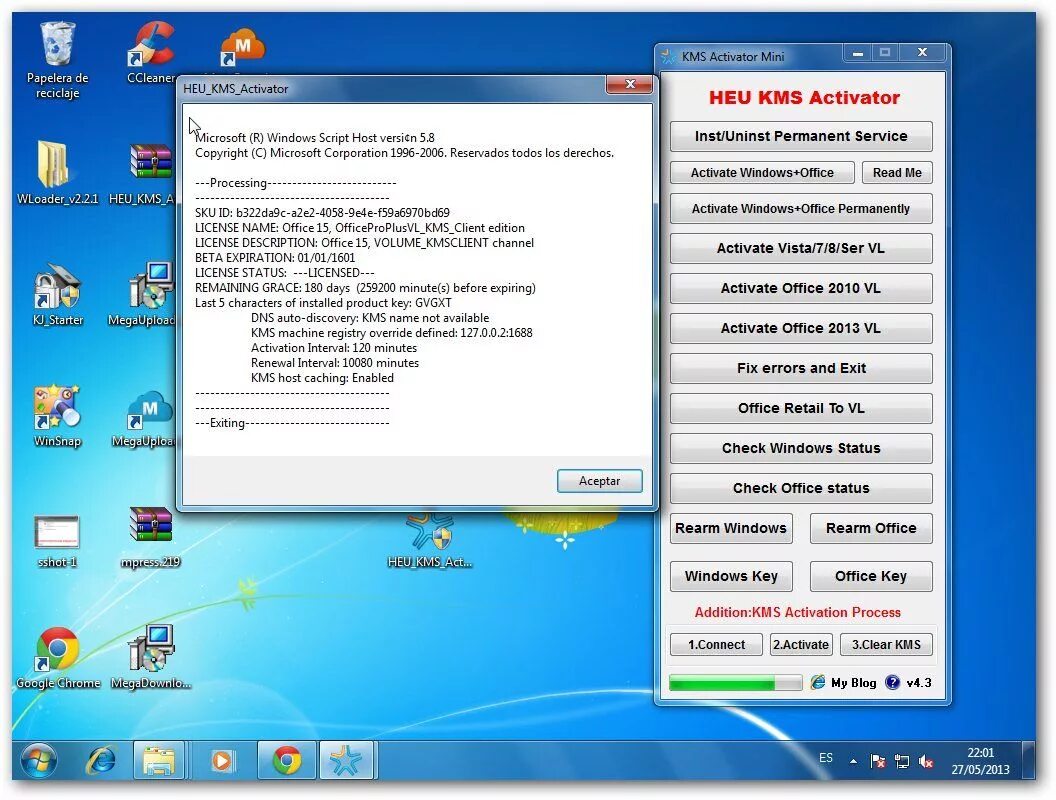This screenshot has width=1056, height=800.
Task: Click the blue help question mark icon
Action: tap(892, 683)
